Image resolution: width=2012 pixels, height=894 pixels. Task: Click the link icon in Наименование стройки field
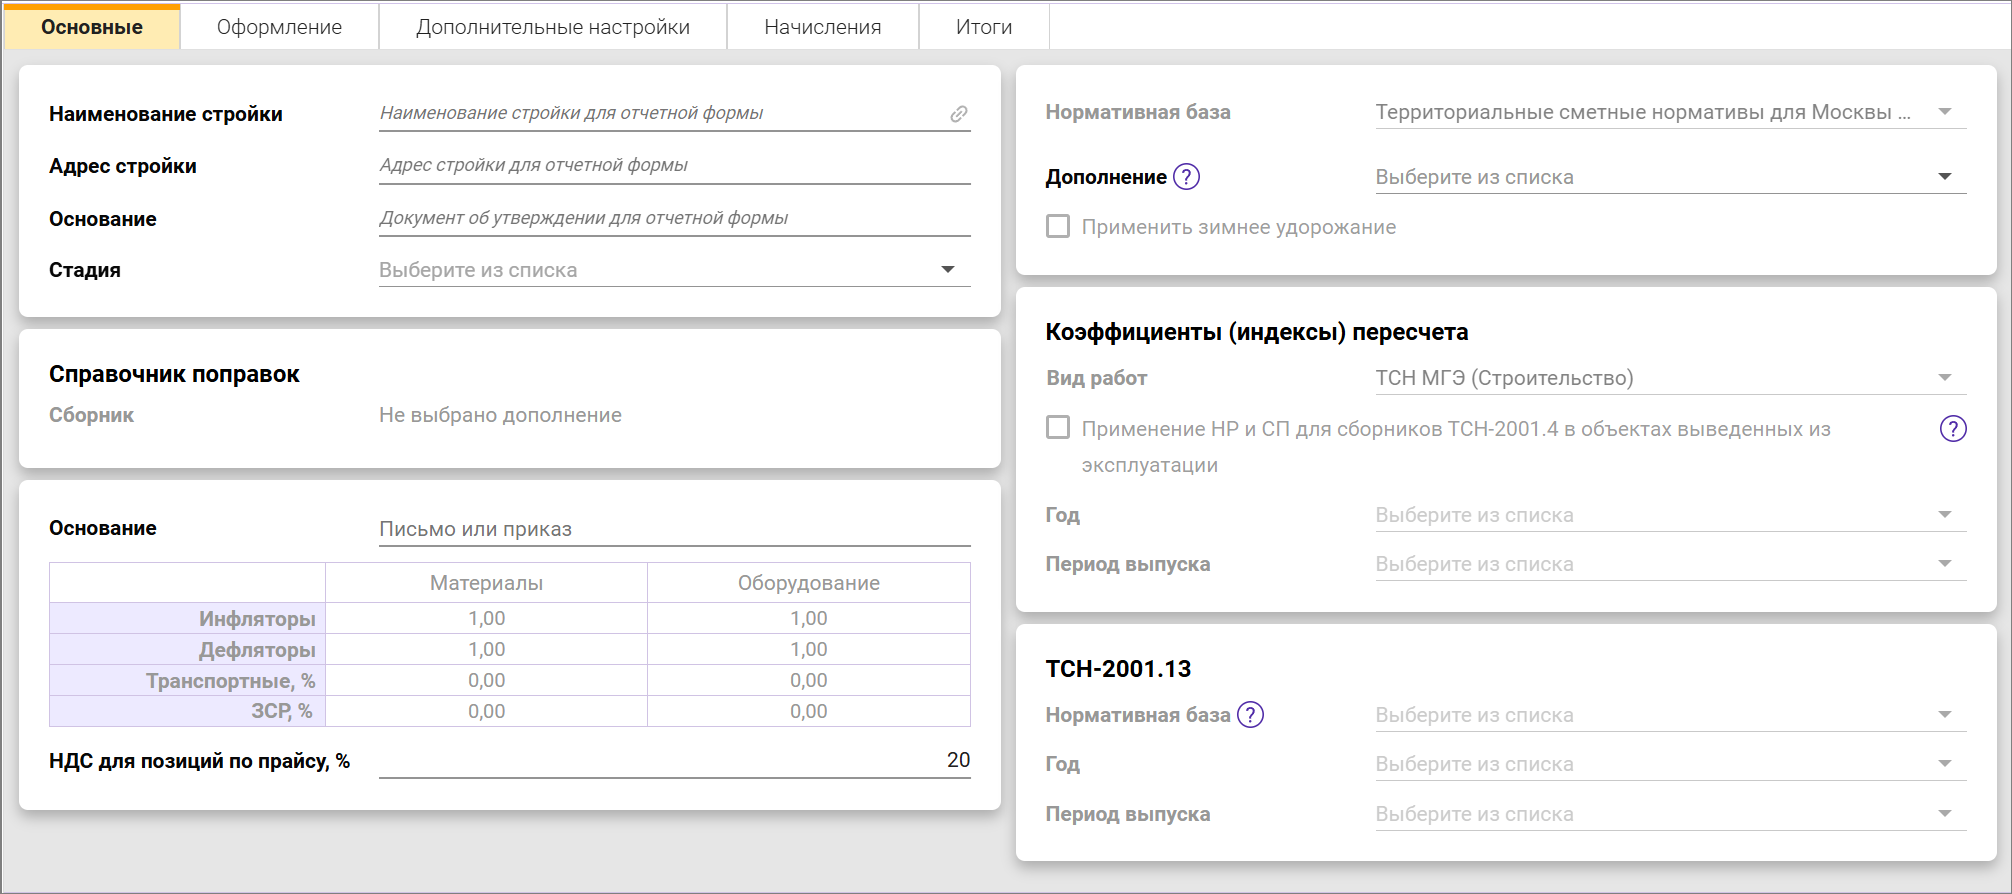(958, 114)
